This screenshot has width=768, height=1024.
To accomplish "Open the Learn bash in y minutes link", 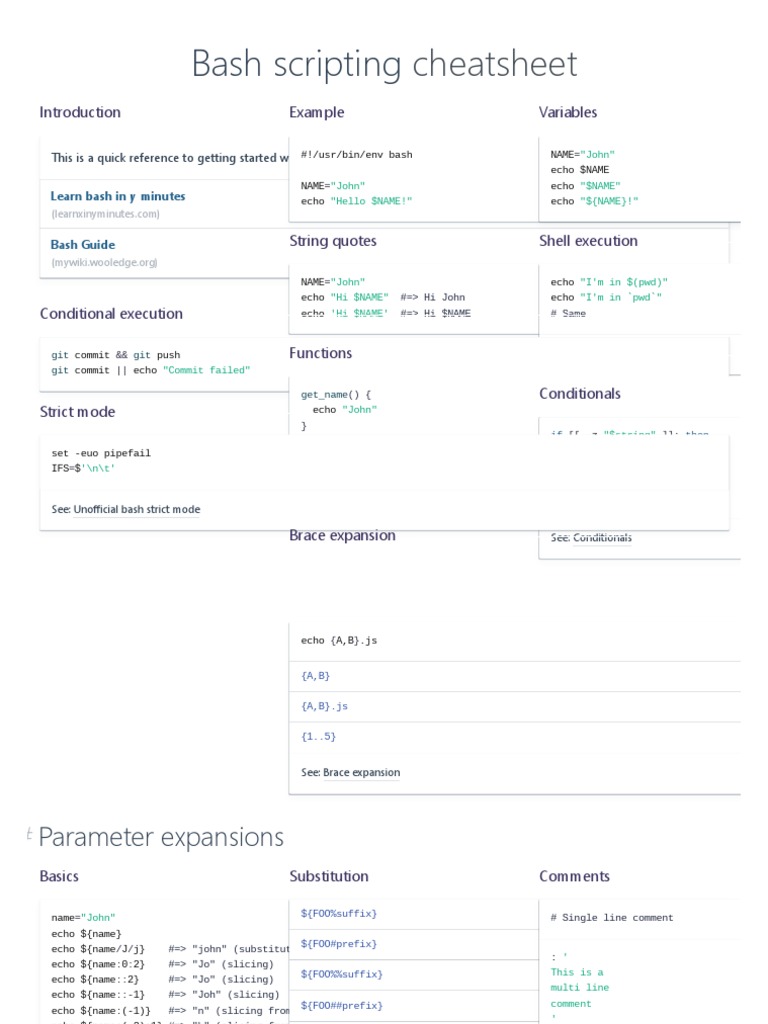I will (118, 196).
